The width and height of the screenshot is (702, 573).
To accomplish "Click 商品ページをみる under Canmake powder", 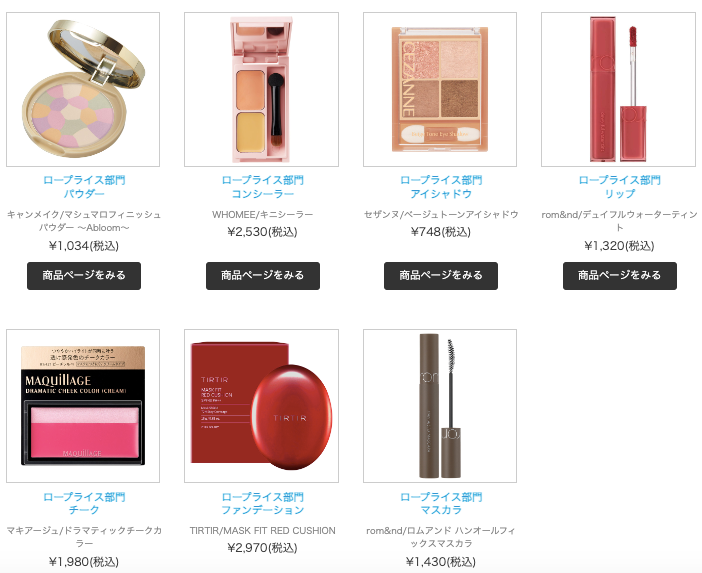I will pos(84,276).
